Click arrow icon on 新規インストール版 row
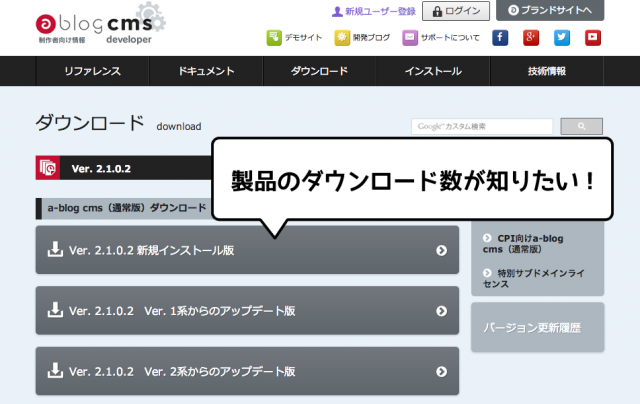 click(x=441, y=250)
